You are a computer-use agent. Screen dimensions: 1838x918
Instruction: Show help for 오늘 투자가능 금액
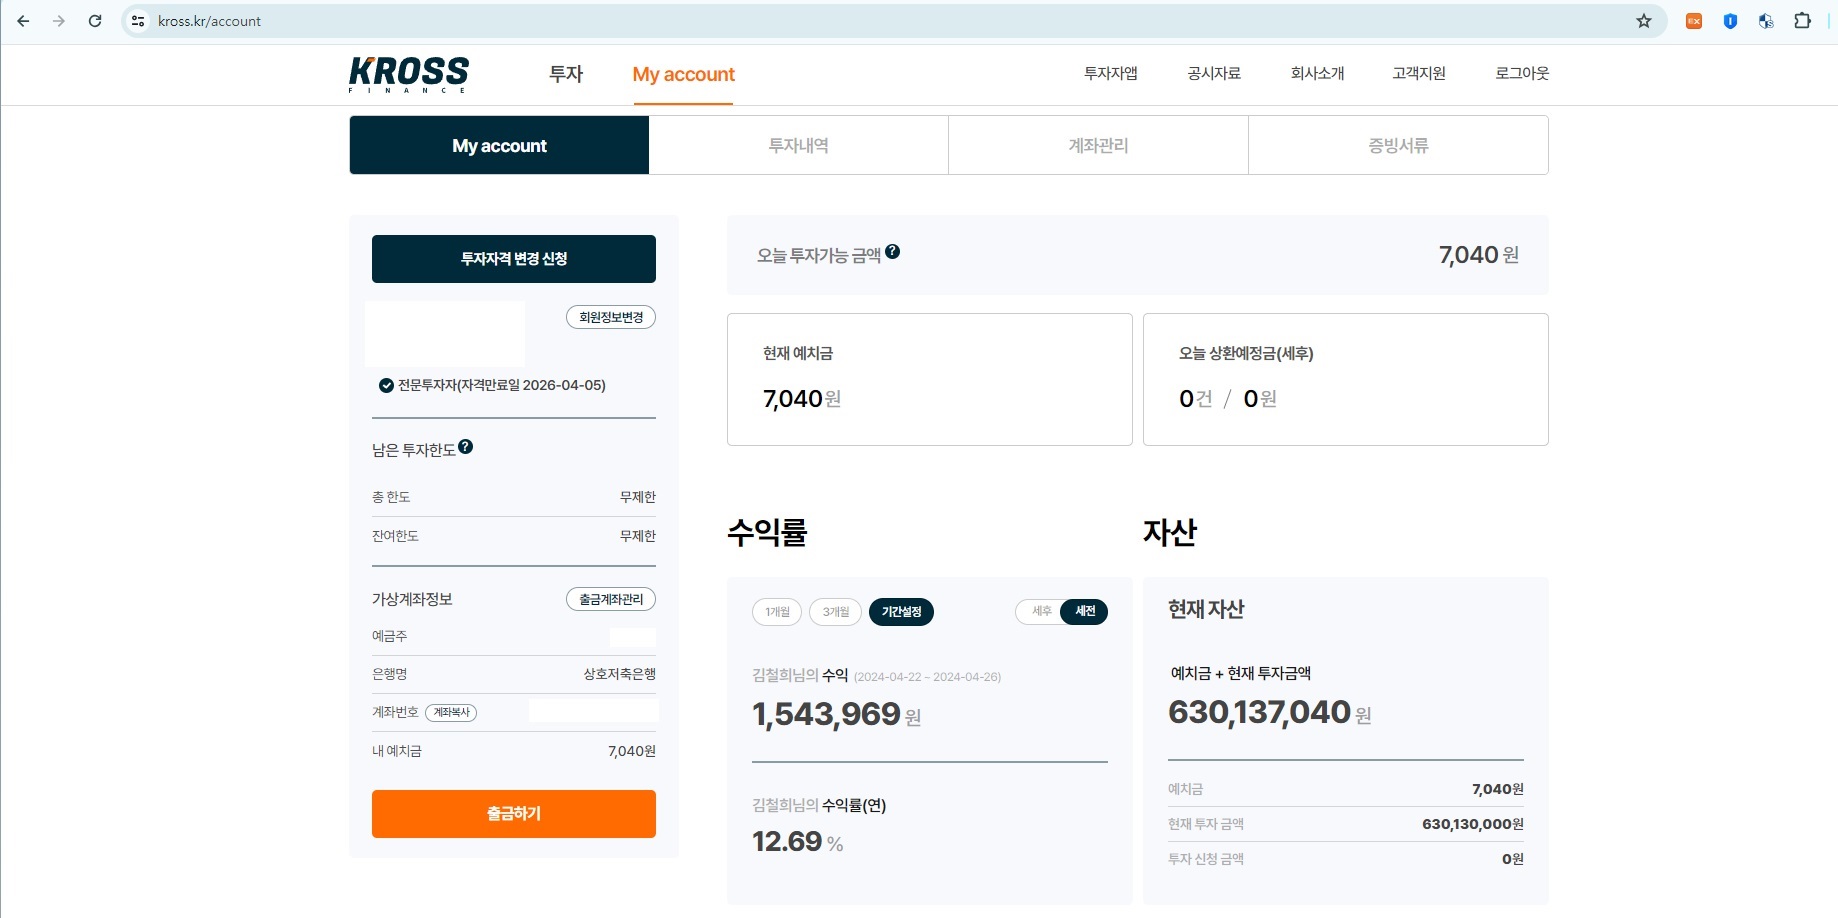[893, 252]
